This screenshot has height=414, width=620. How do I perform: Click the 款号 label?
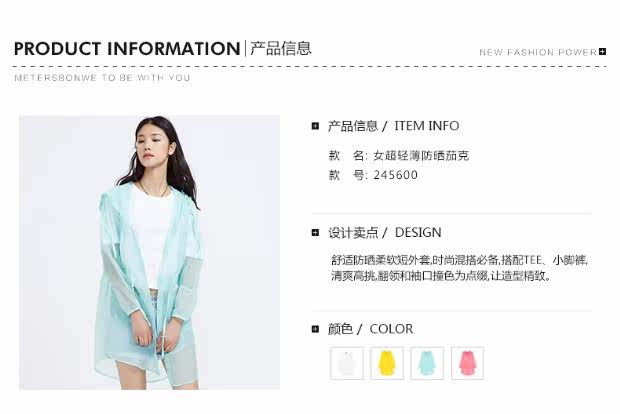348,175
